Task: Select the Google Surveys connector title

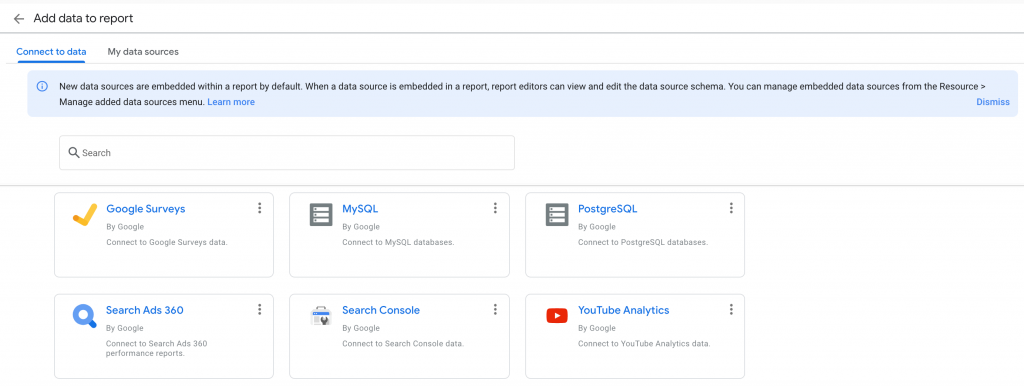Action: [x=146, y=209]
